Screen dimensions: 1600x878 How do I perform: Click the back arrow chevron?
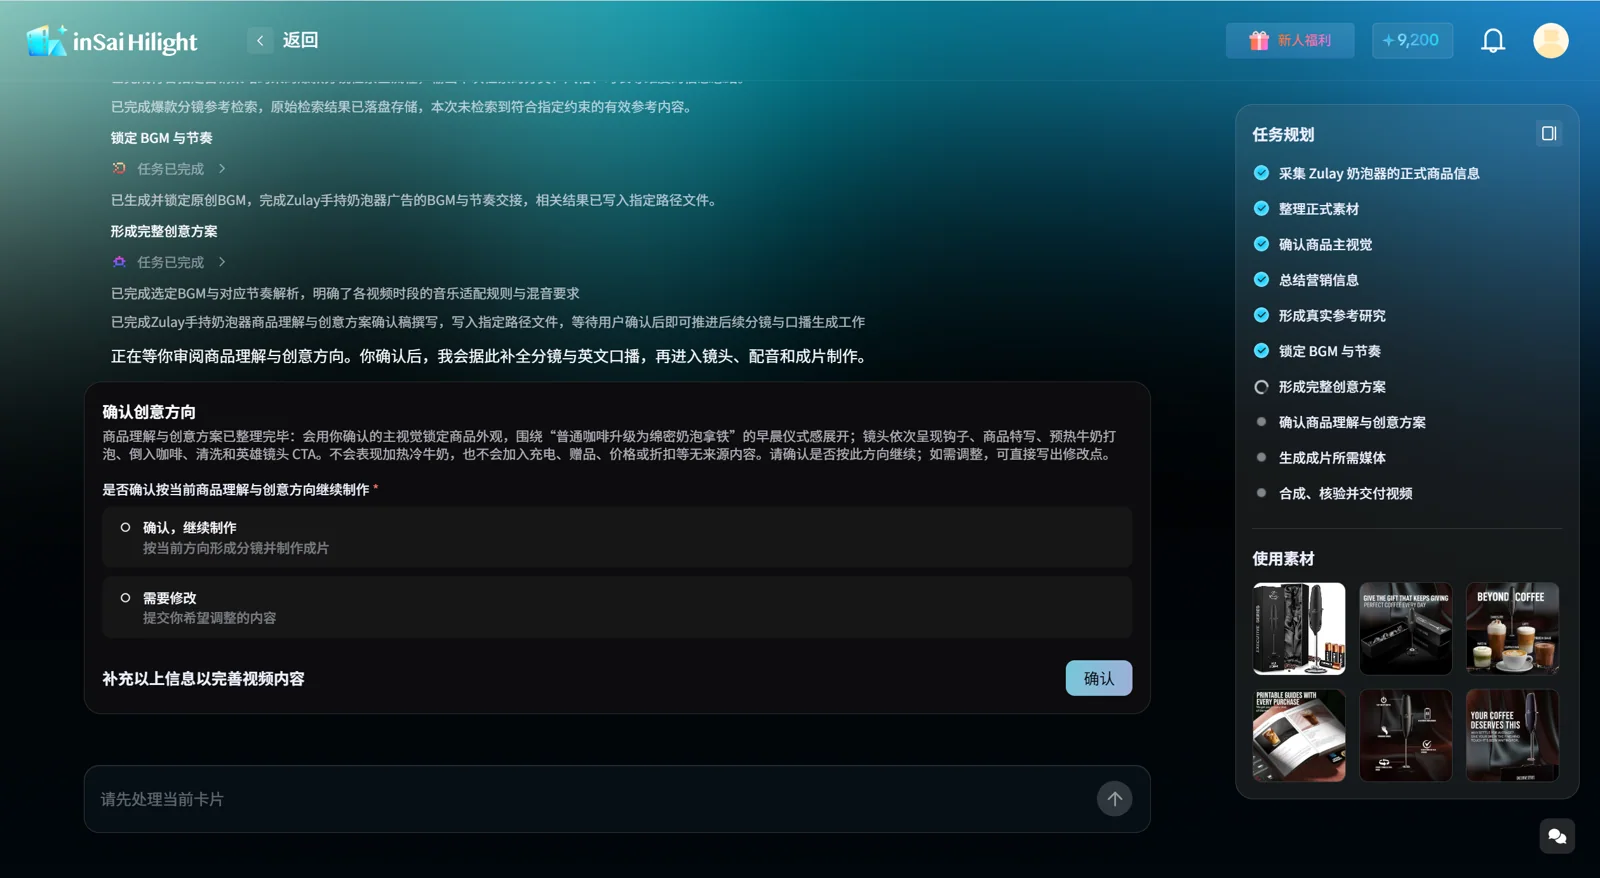[260, 40]
